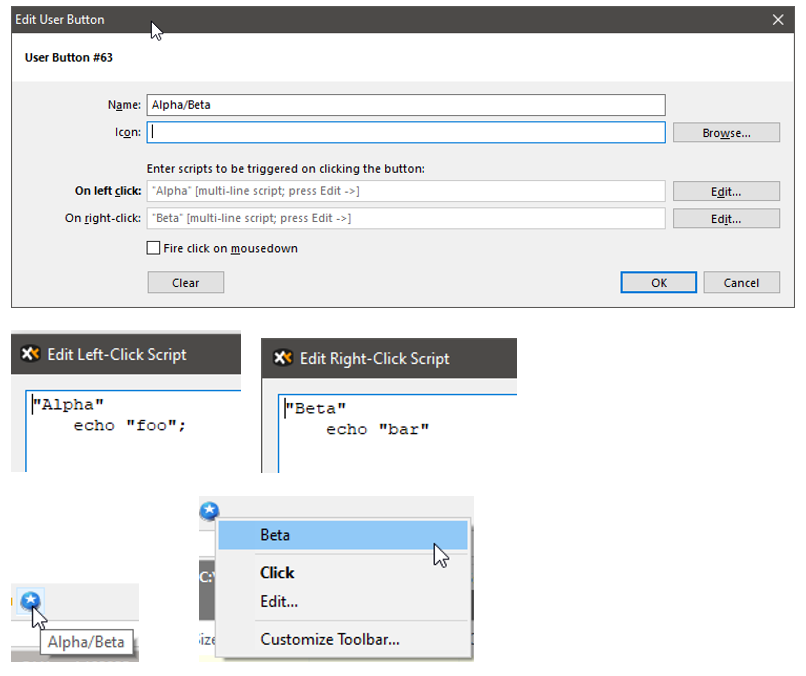Screen dimensions: 806x676
Task: Close the Edit User Button dialog
Action: pyautogui.click(x=779, y=19)
